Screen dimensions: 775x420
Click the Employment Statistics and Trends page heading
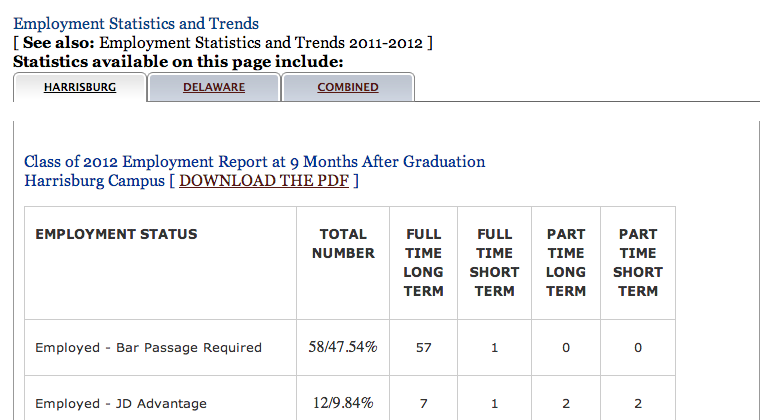click(x=135, y=23)
